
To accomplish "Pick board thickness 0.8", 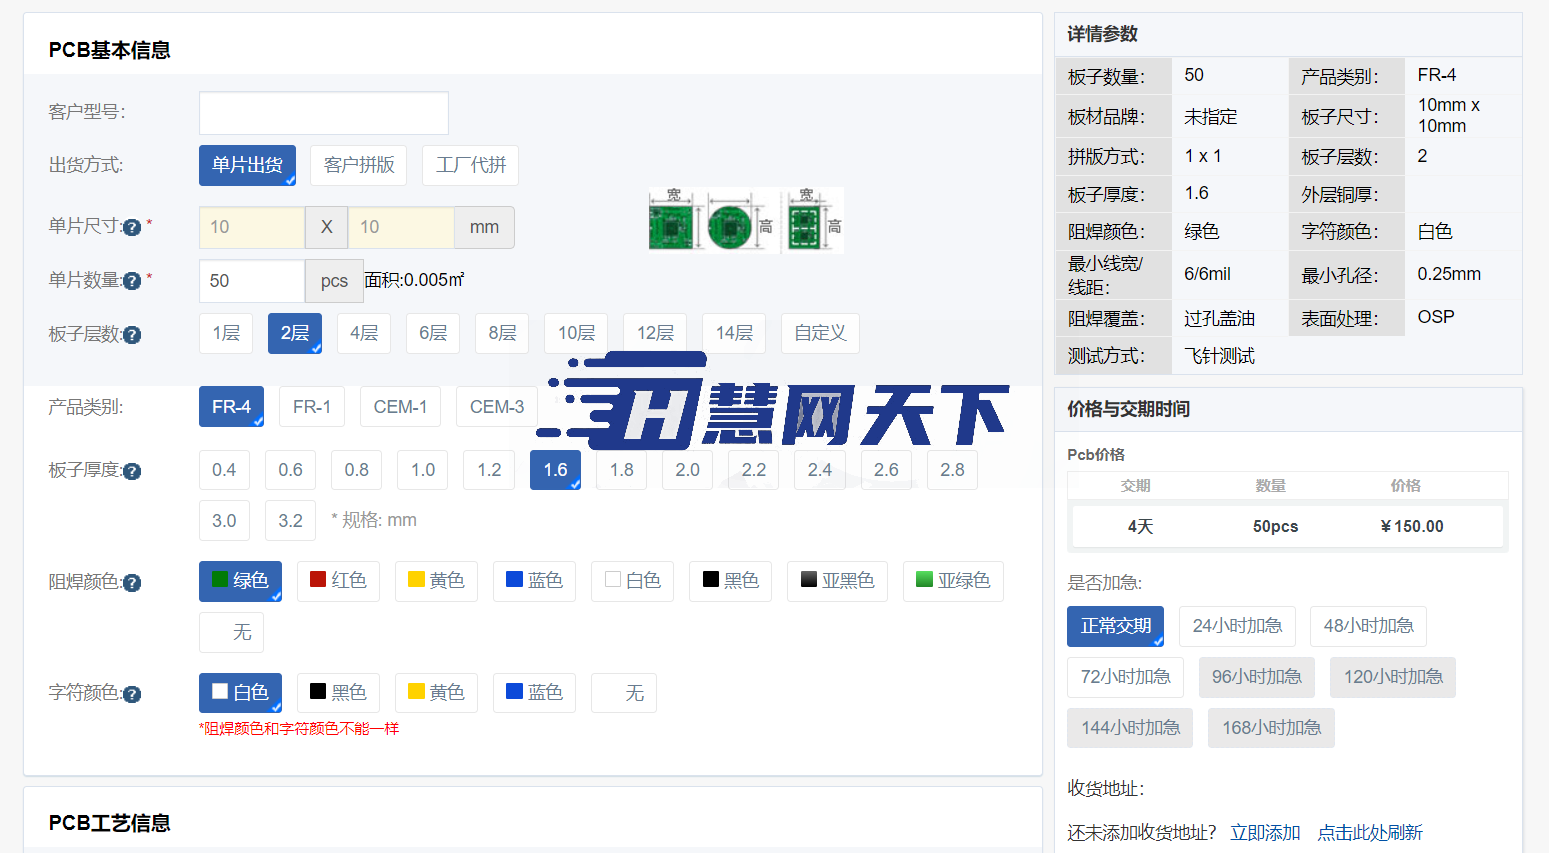I will tap(356, 470).
